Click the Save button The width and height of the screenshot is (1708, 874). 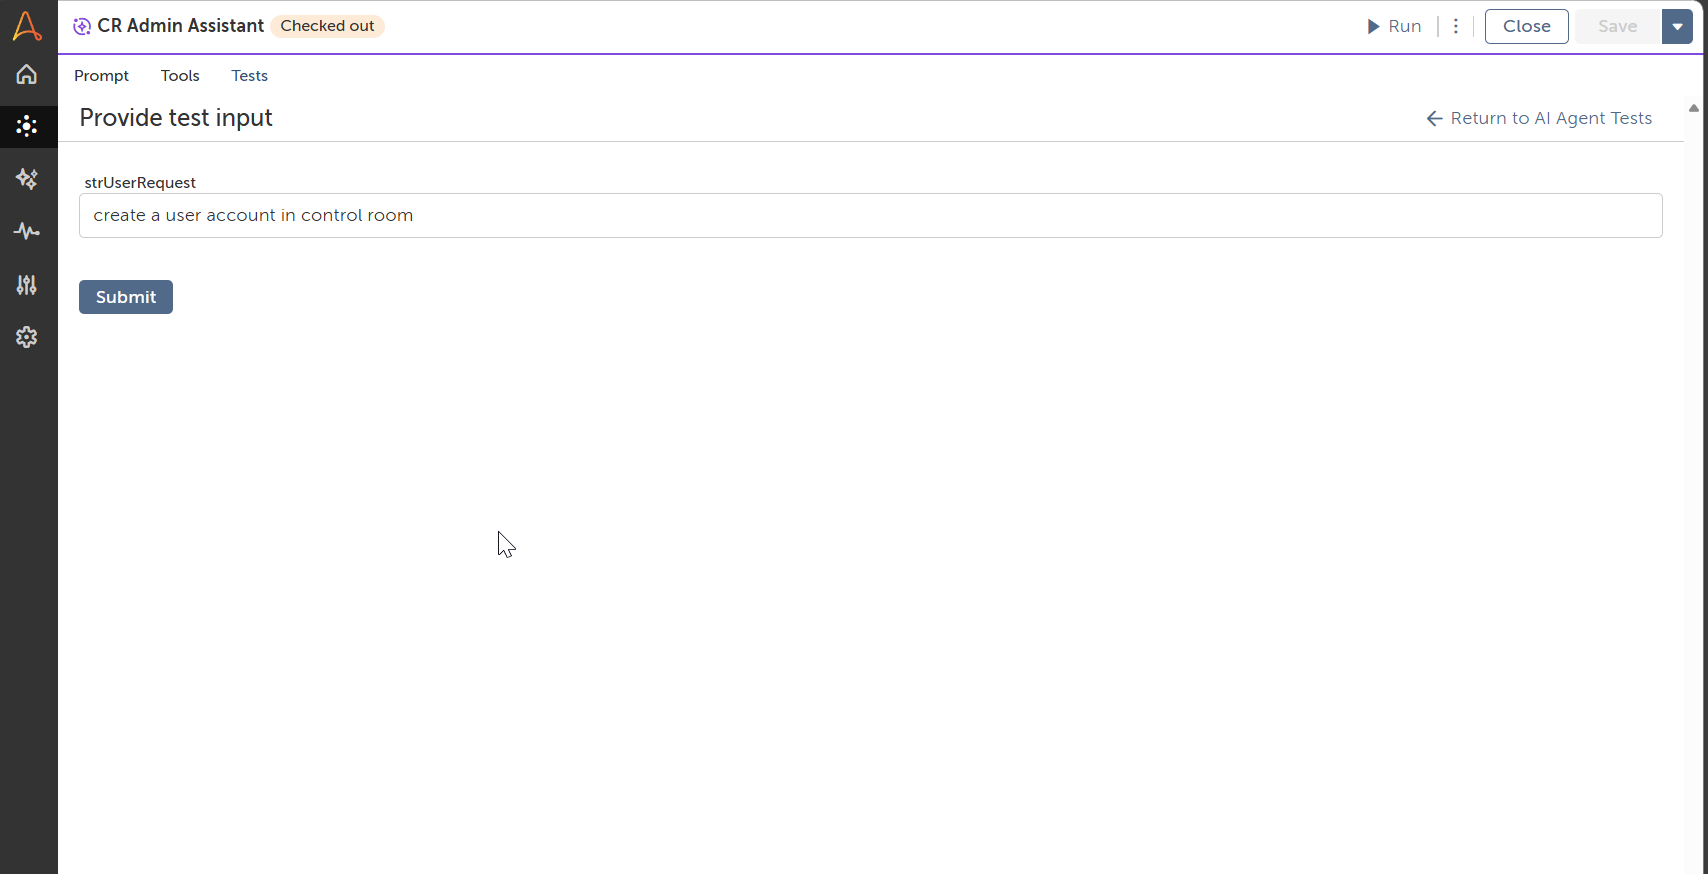tap(1617, 27)
